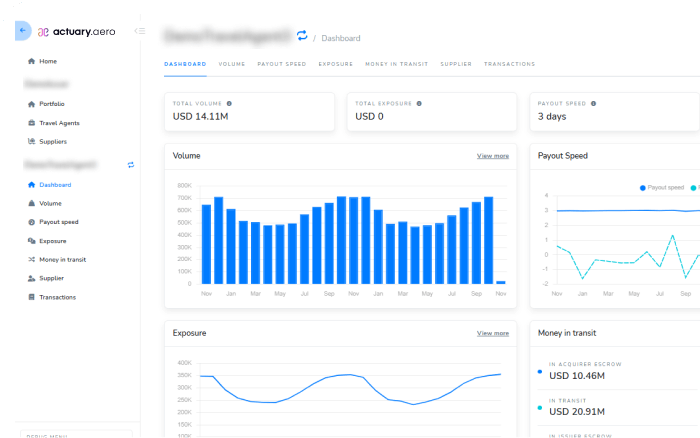Image resolution: width=700 pixels, height=438 pixels.
Task: Click the teal In Transit dot
Action: (540, 408)
